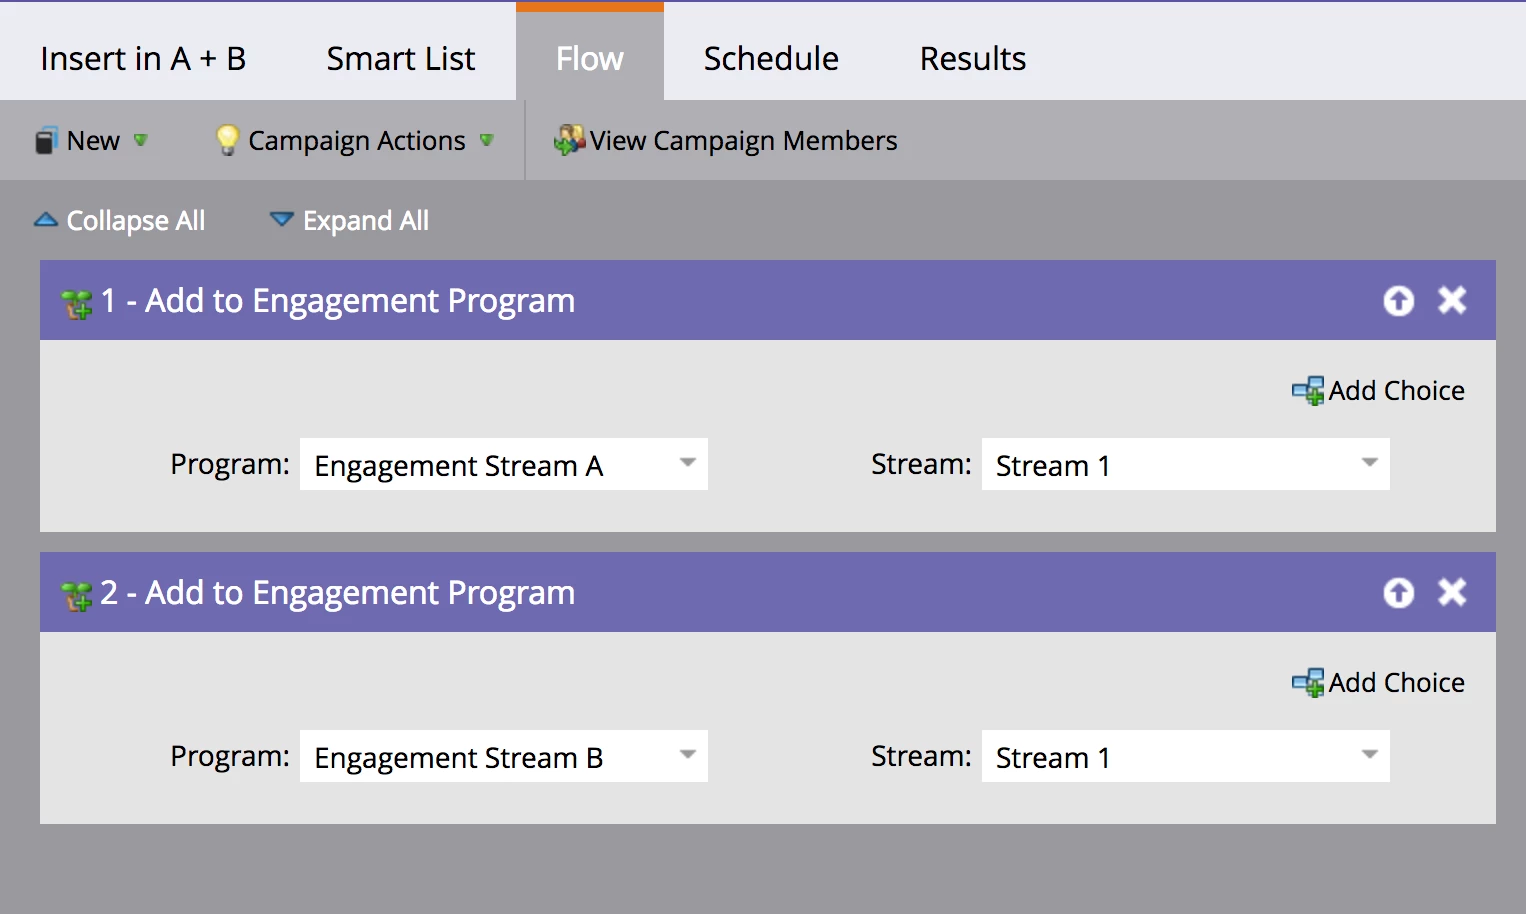
Task: Open Stream dropdown in step 2
Action: pyautogui.click(x=1186, y=756)
